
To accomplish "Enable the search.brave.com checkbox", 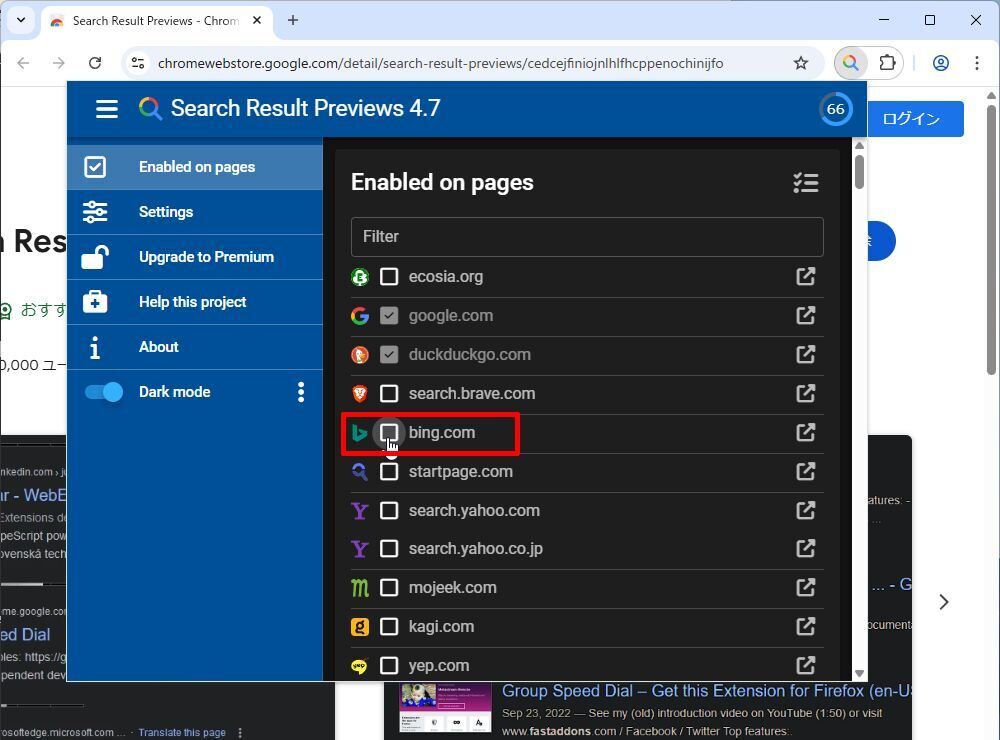I will pos(389,394).
